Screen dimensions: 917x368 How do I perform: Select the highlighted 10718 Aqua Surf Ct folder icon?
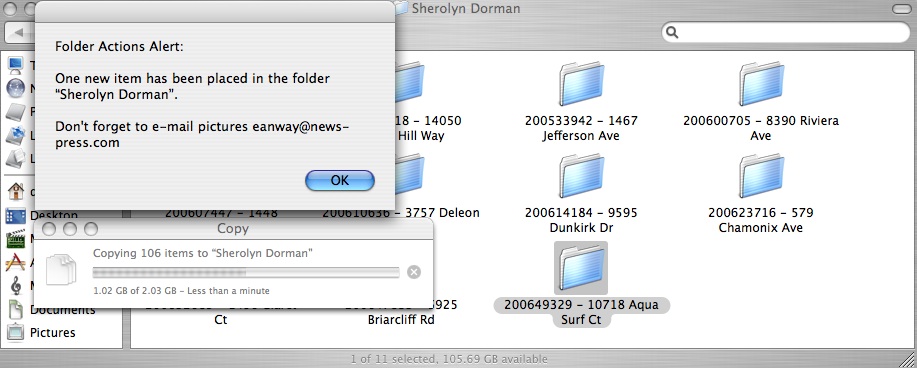[x=581, y=268]
